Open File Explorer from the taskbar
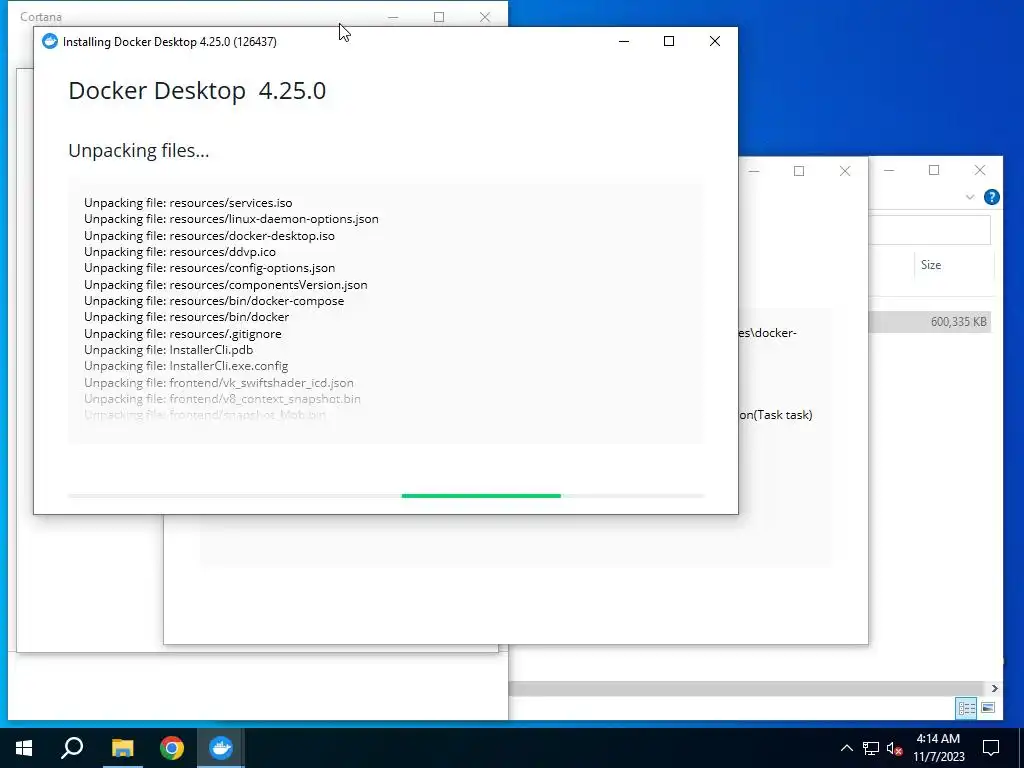The width and height of the screenshot is (1024, 768). tap(122, 748)
